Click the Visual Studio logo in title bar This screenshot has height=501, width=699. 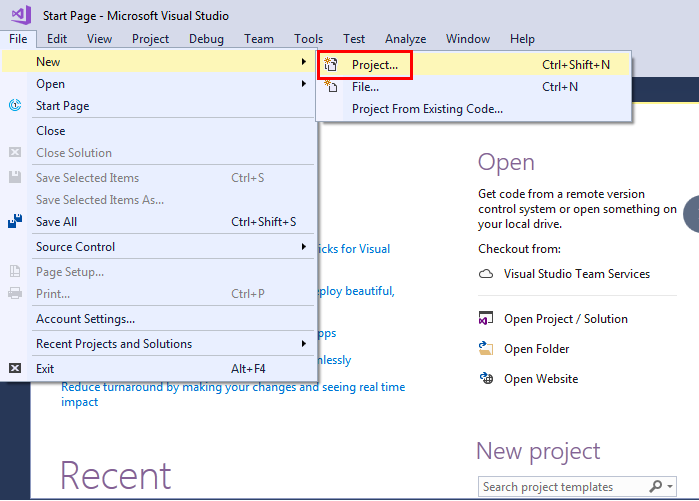21,15
